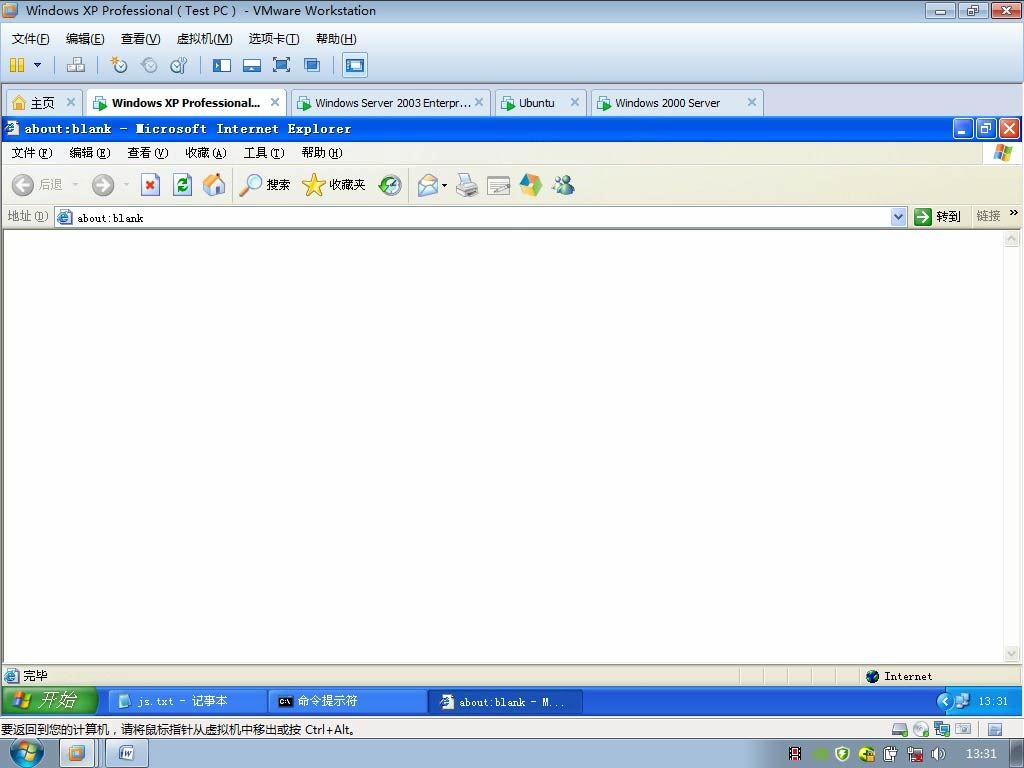Image resolution: width=1024 pixels, height=768 pixels.
Task: Open the XP 开始 start button
Action: coord(50,701)
